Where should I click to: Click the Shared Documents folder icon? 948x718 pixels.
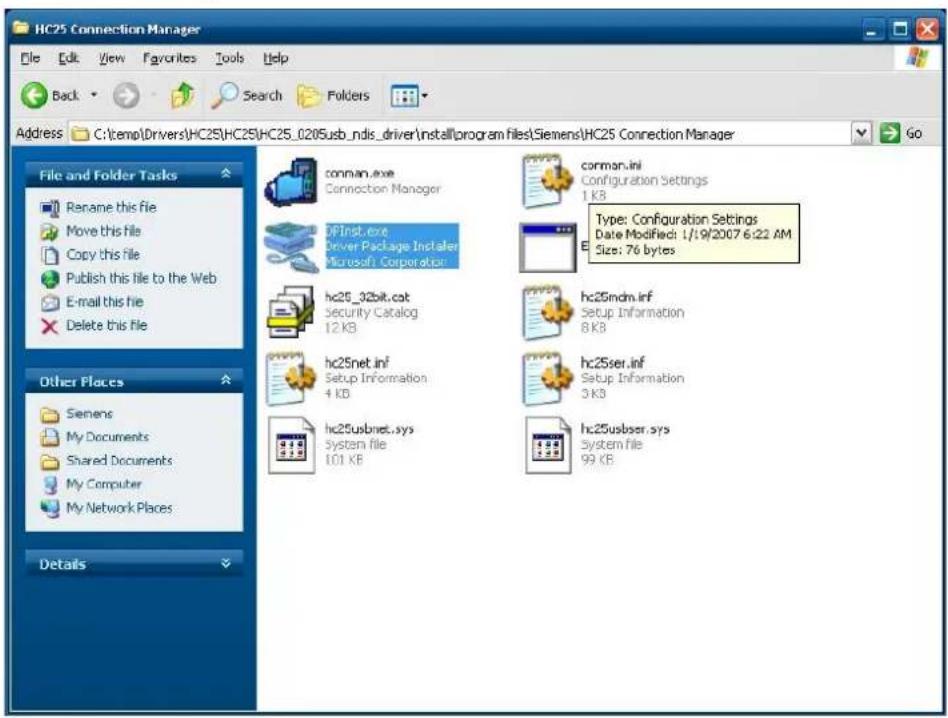(x=50, y=461)
